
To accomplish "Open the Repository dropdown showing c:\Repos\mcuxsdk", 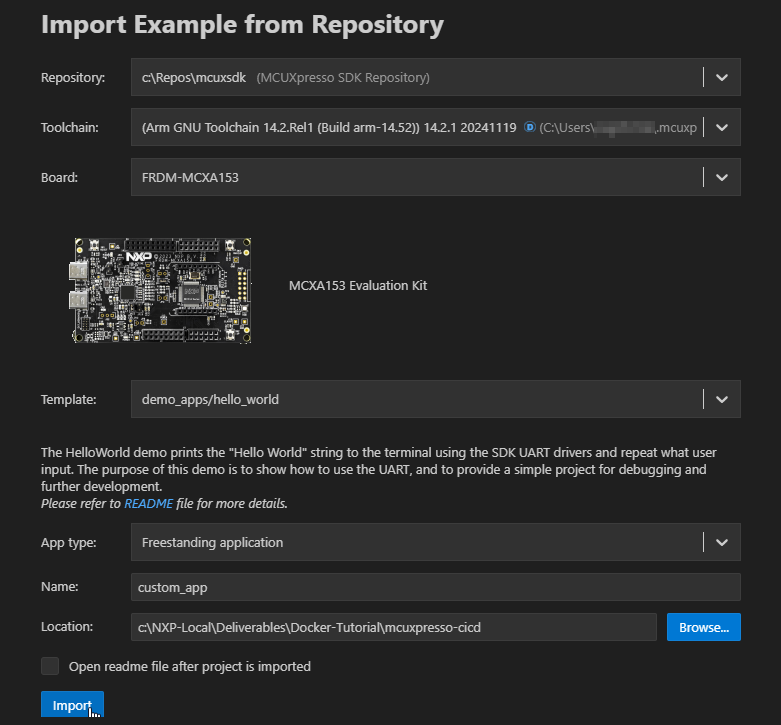I will 435,77.
